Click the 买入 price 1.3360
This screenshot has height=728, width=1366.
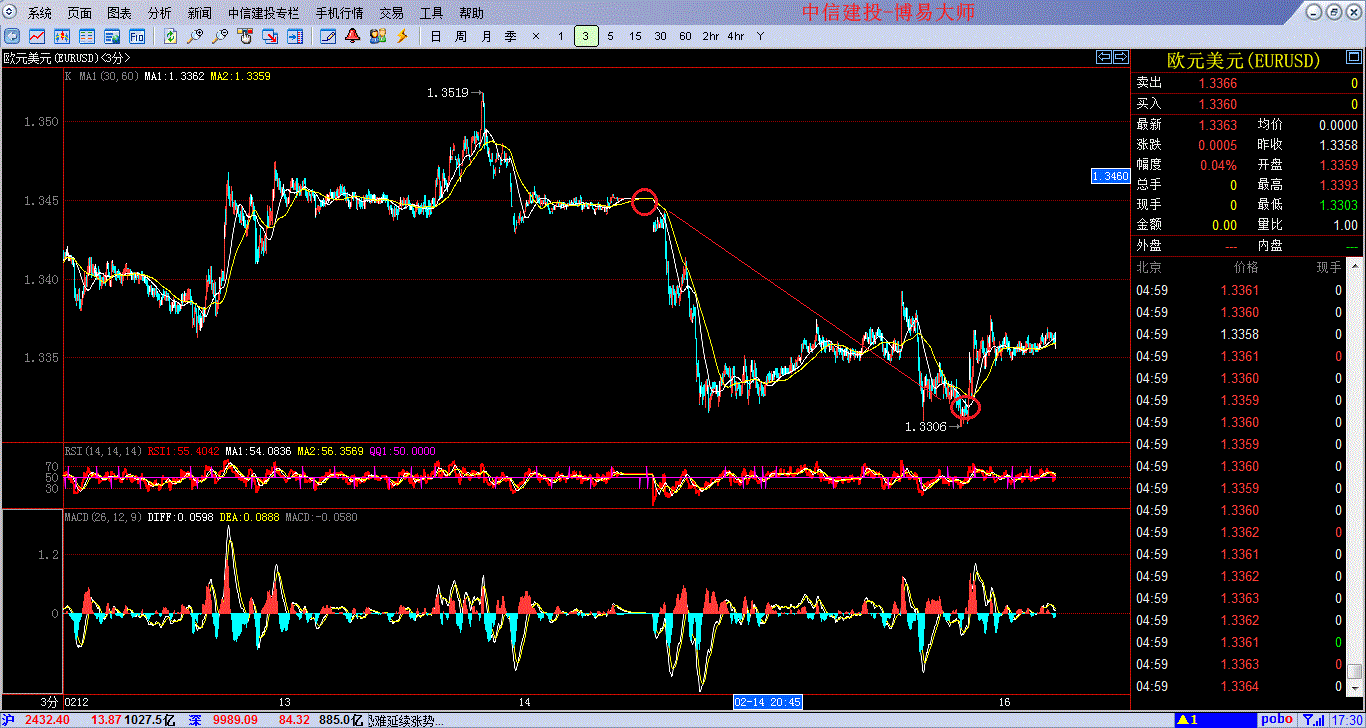click(1218, 104)
